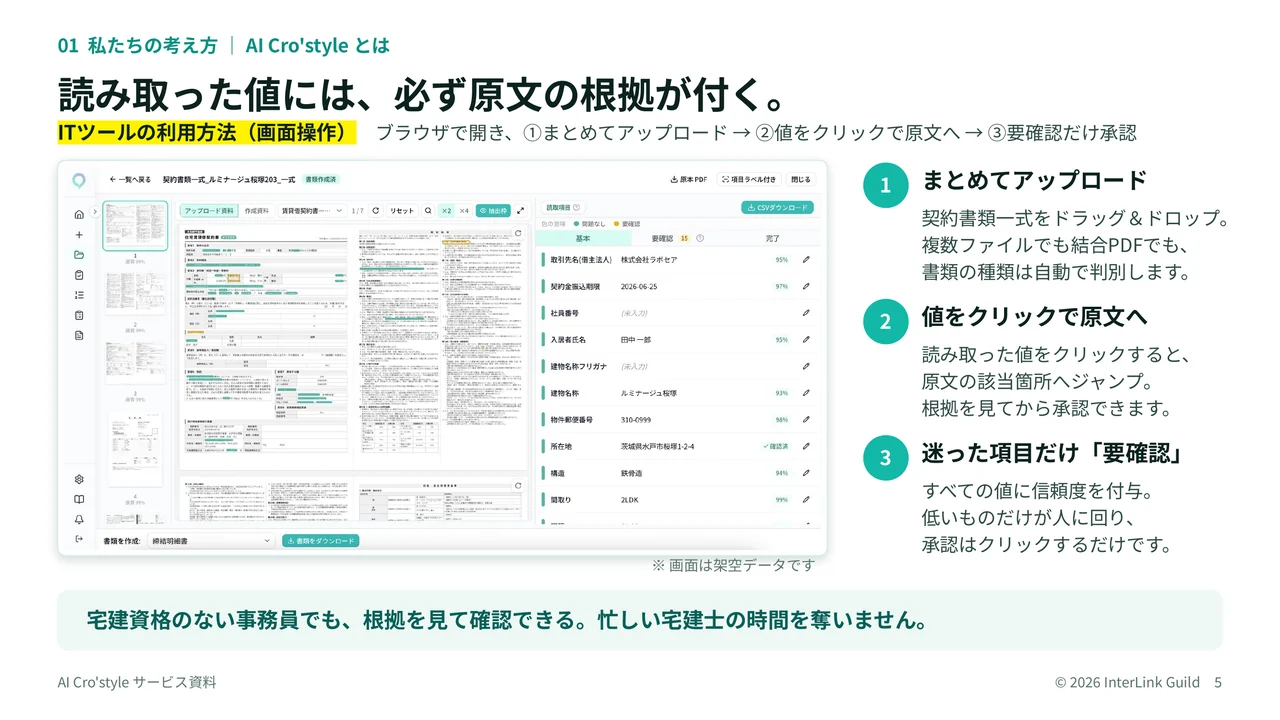Click pencil icon for 入居者氏名 row
Image resolution: width=1280 pixels, height=720 pixels.
point(806,340)
